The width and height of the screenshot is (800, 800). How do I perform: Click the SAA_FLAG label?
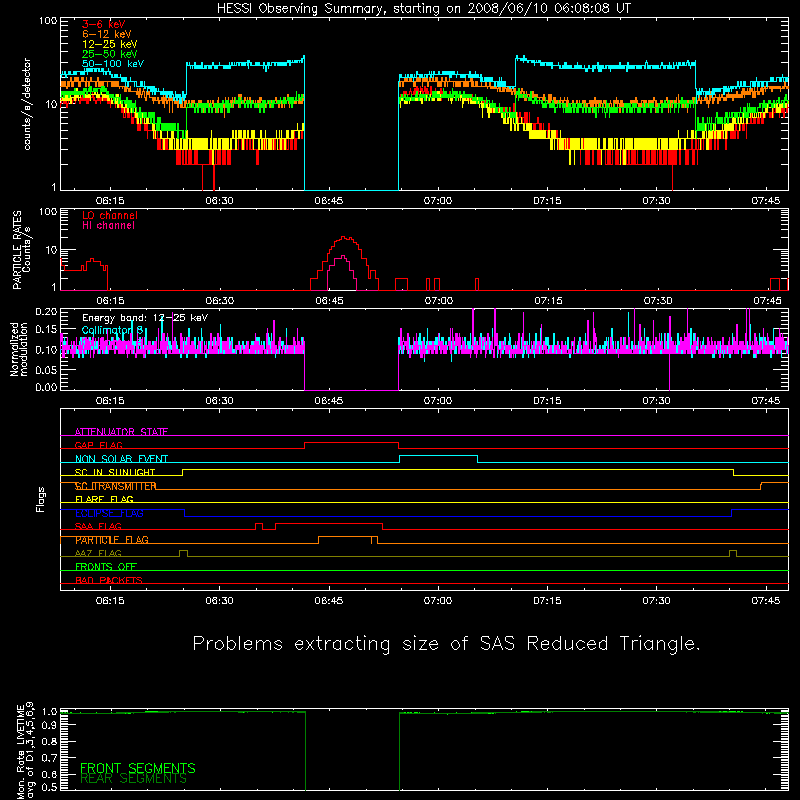click(x=98, y=526)
